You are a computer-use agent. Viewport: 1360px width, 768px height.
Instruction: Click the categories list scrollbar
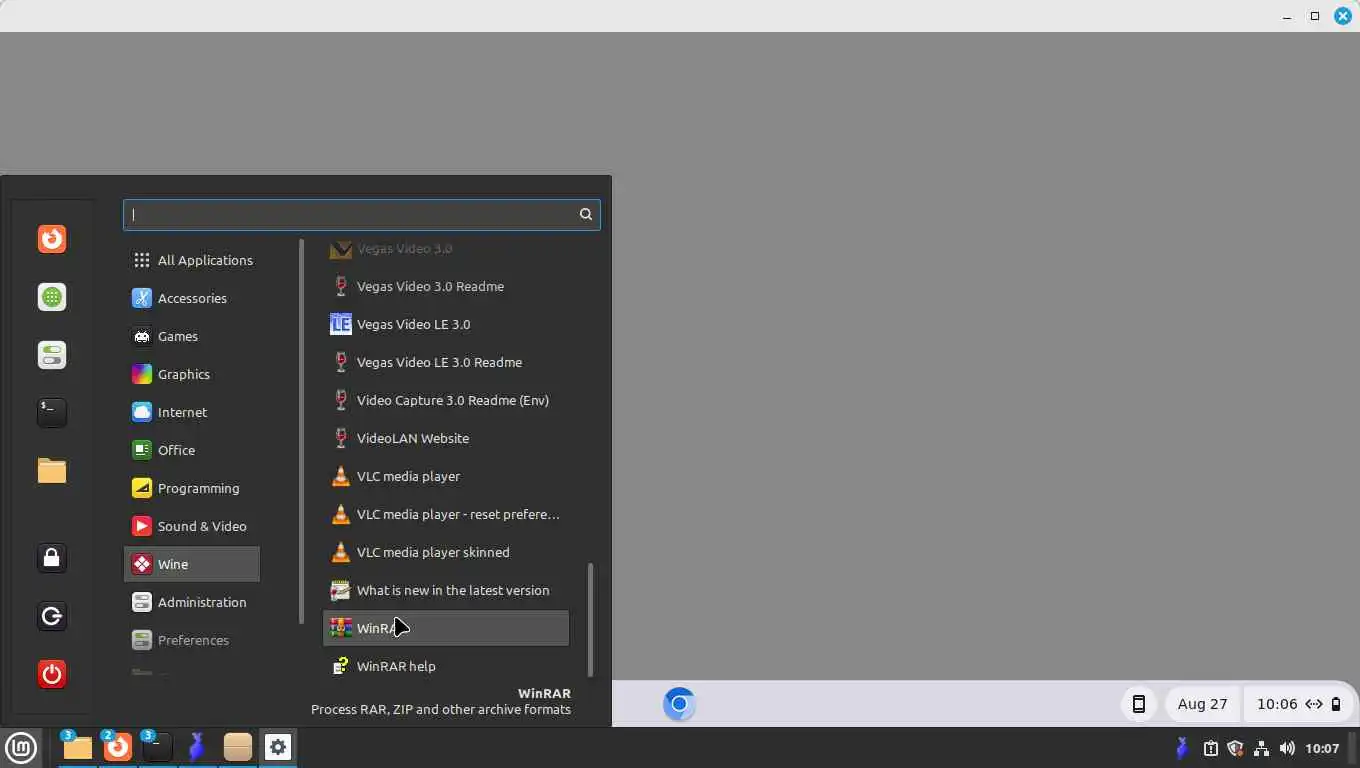301,432
